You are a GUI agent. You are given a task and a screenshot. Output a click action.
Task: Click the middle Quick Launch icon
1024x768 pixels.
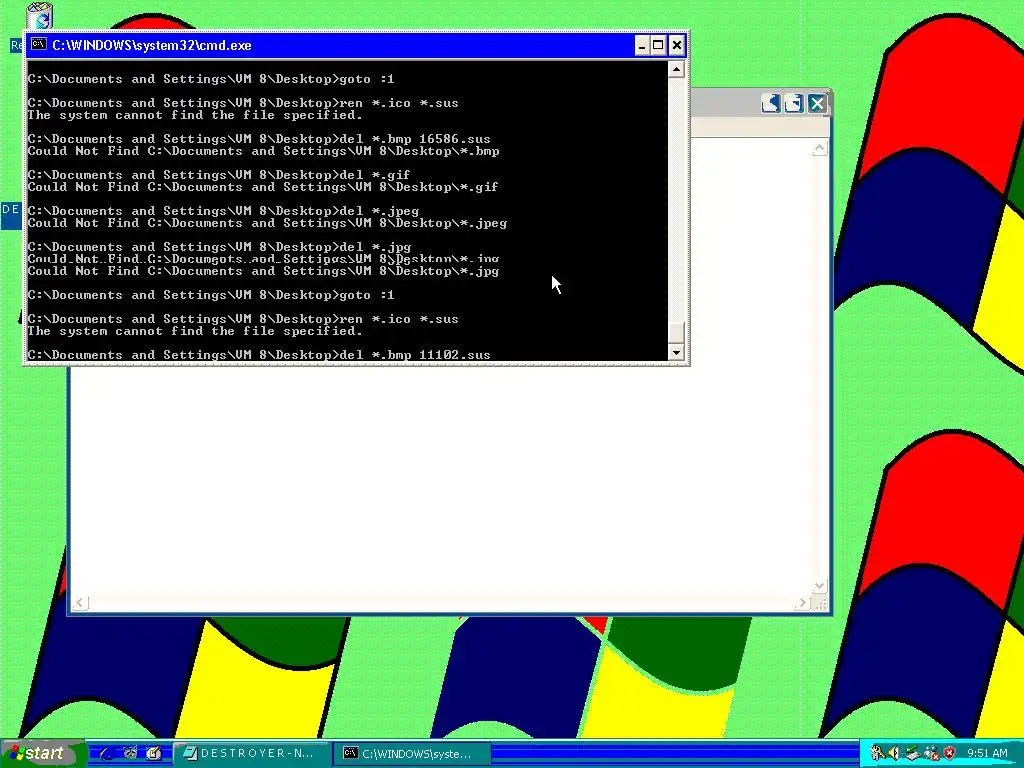(131, 753)
